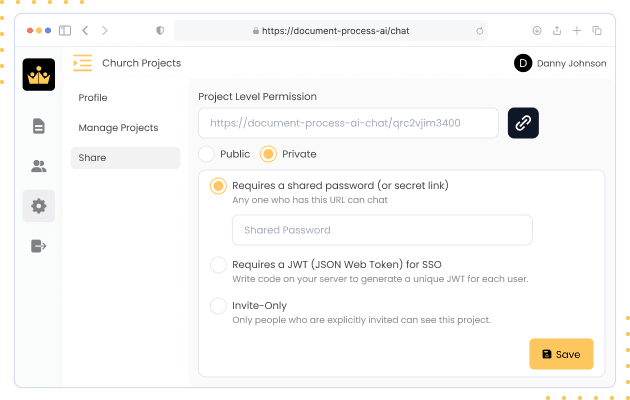Toggle the browser sidebar icon

click(x=65, y=31)
